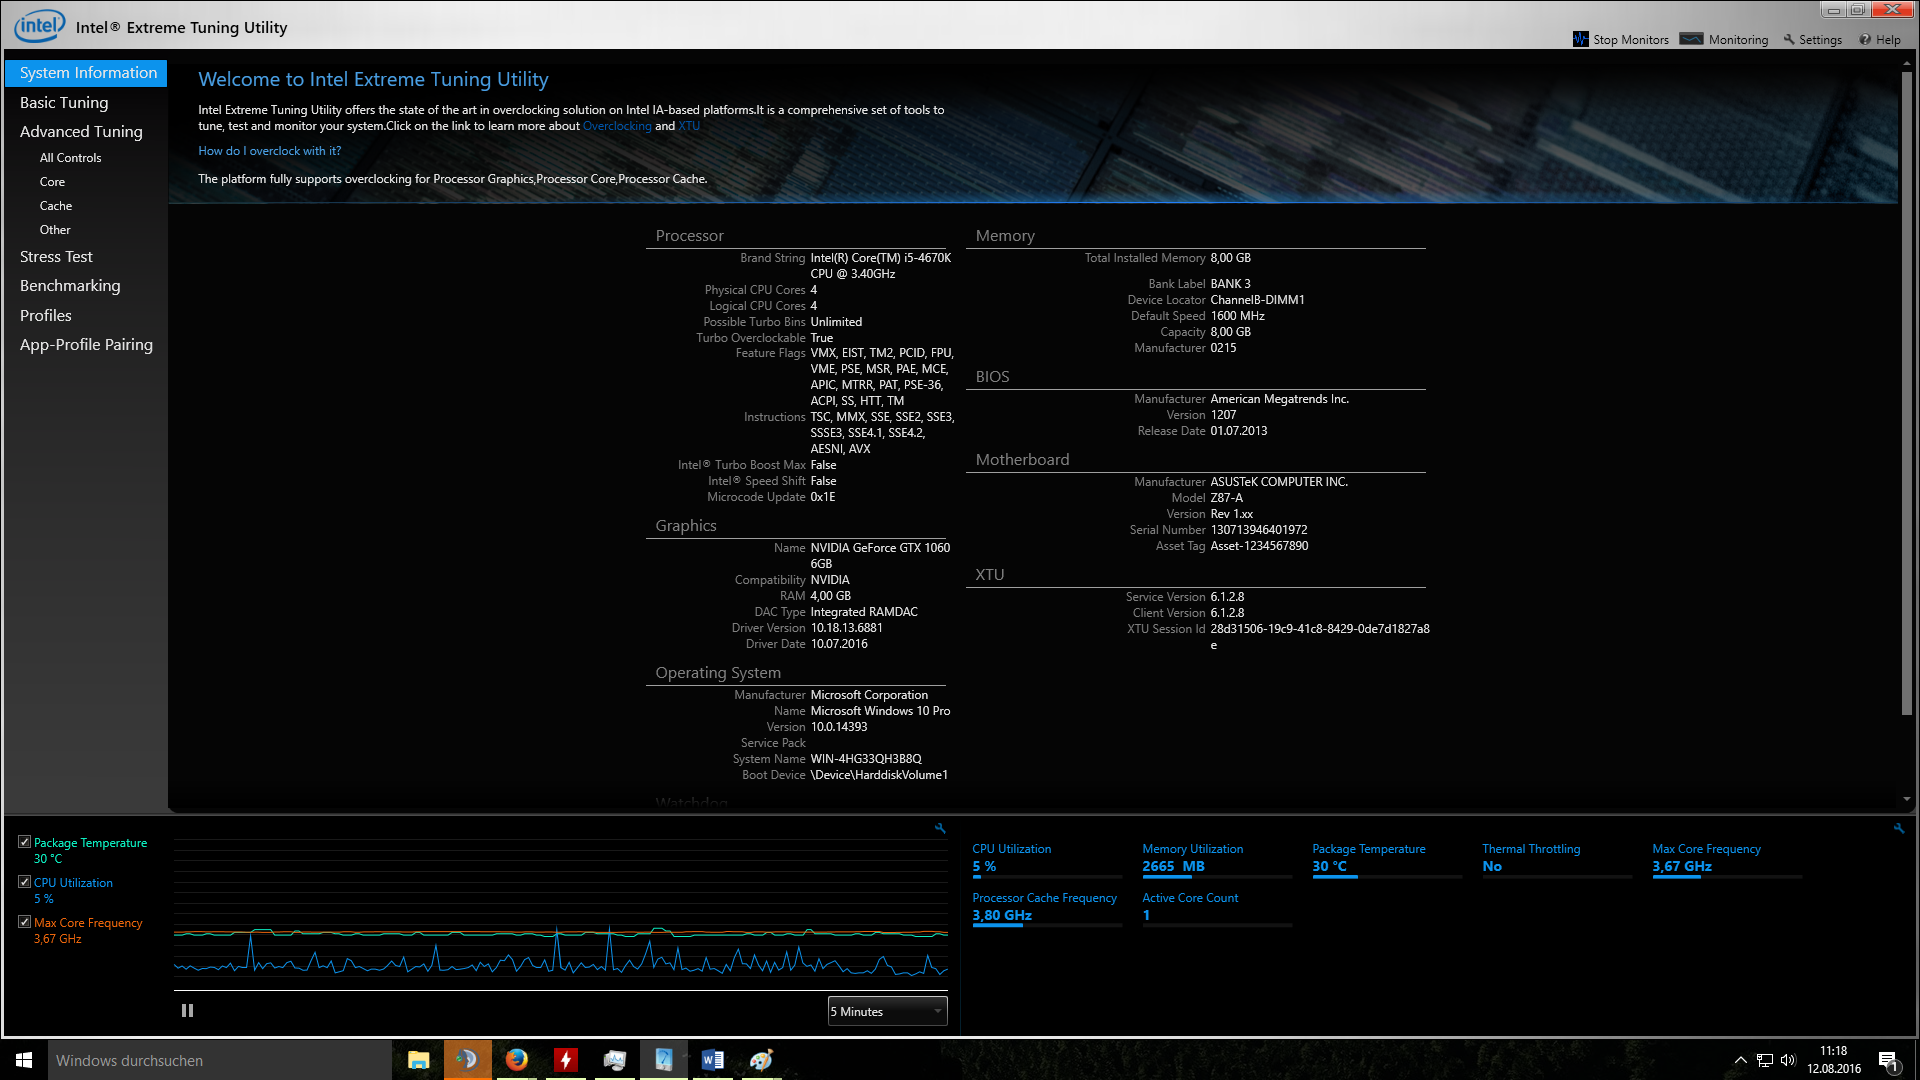1920x1080 pixels.
Task: Toggle the CPU Utilization checkbox
Action: pos(25,882)
